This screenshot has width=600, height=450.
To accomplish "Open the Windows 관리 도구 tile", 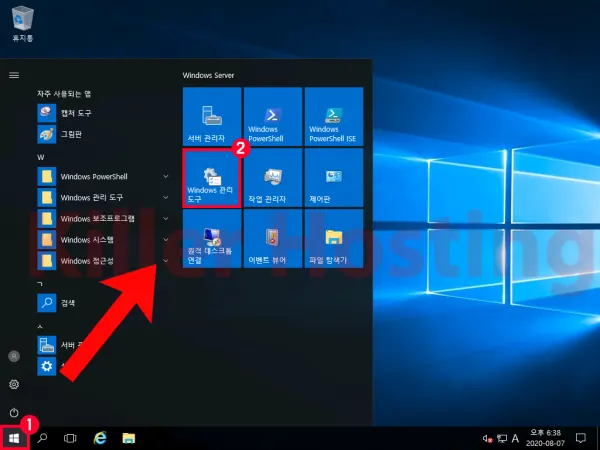I will pos(212,178).
